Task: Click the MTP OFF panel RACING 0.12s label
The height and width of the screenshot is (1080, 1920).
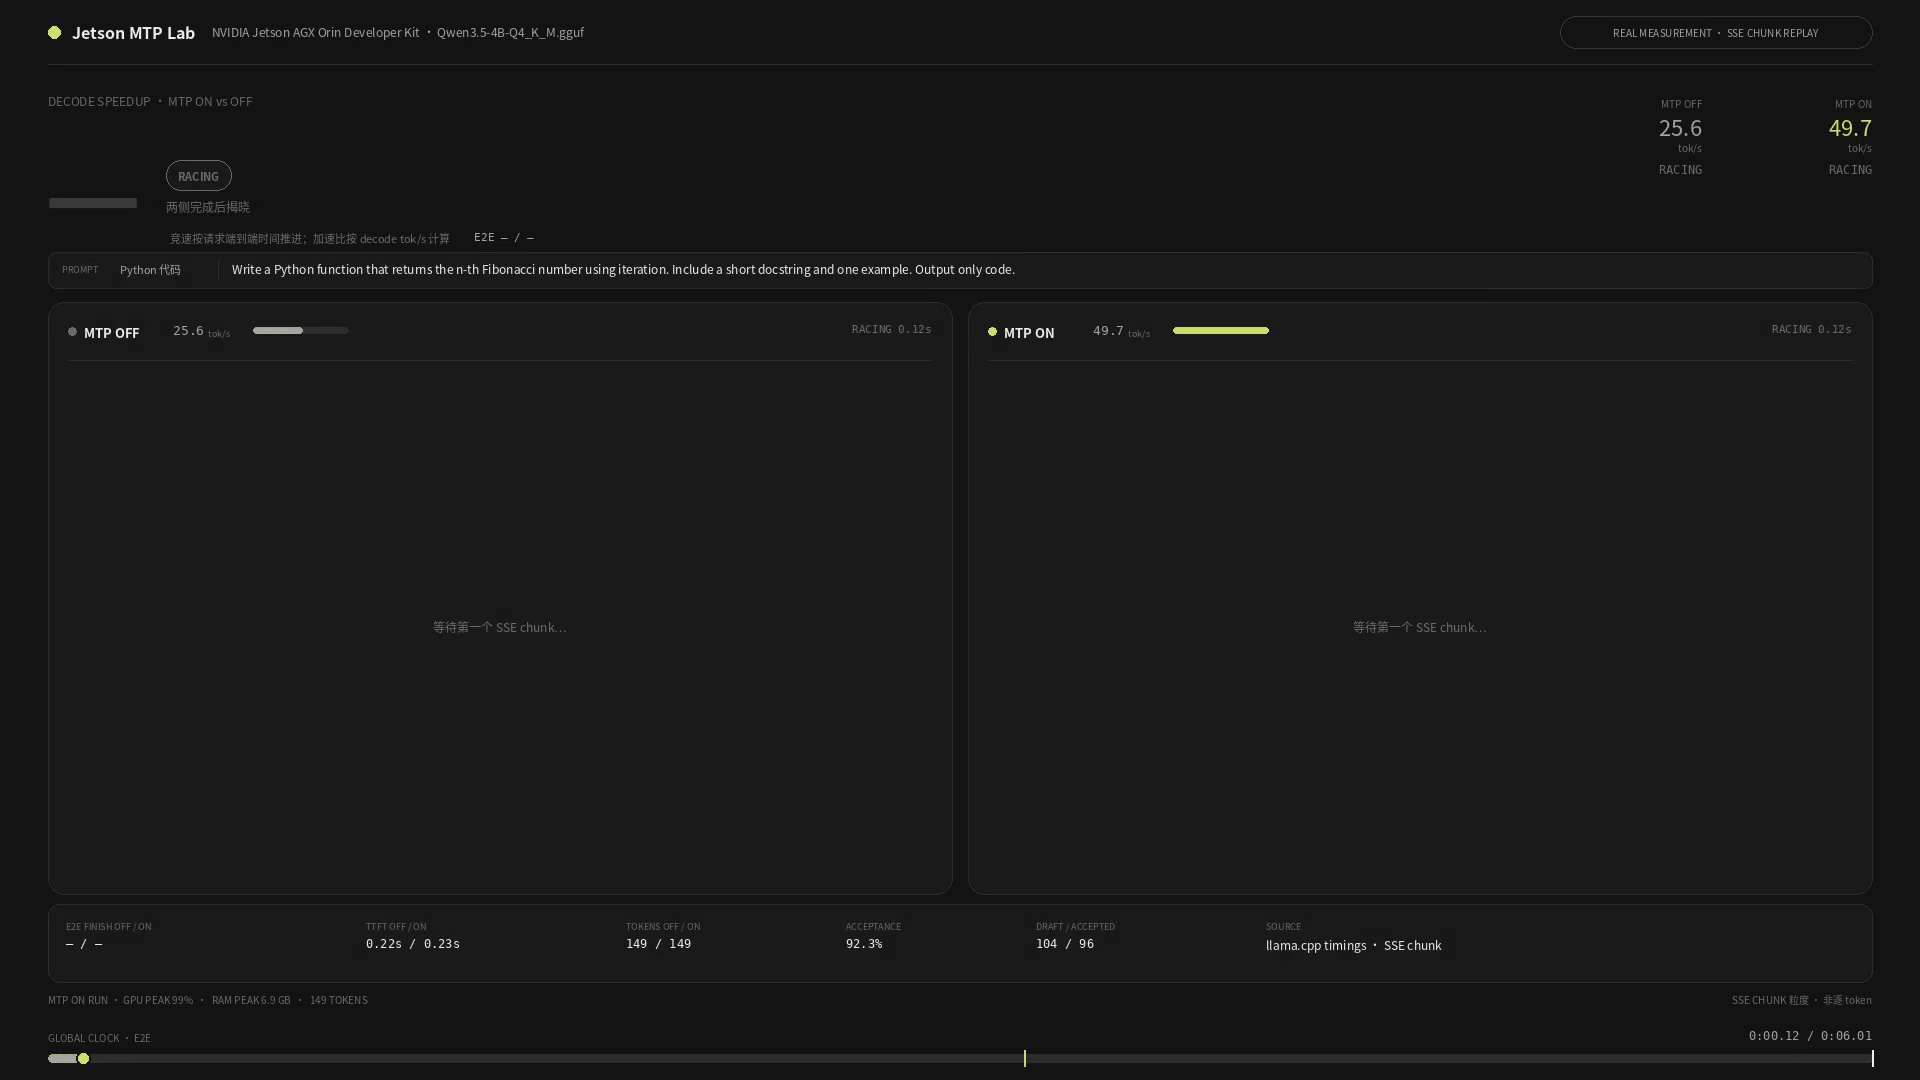Action: [891, 329]
